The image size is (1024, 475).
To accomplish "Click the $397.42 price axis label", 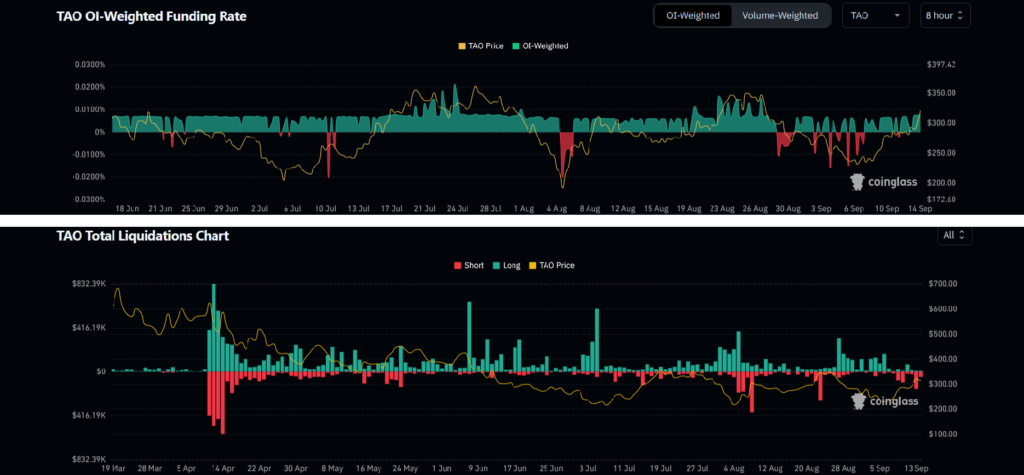I will (x=941, y=65).
